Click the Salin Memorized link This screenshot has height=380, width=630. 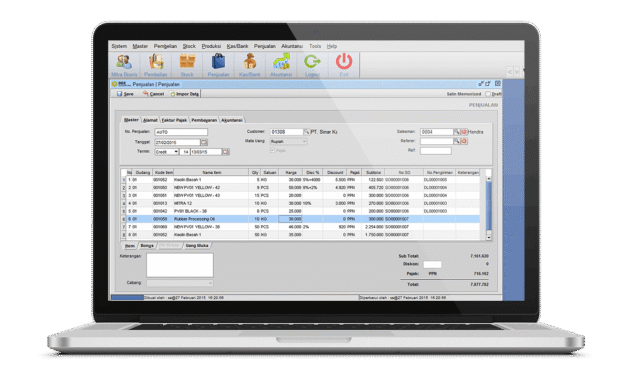[464, 94]
